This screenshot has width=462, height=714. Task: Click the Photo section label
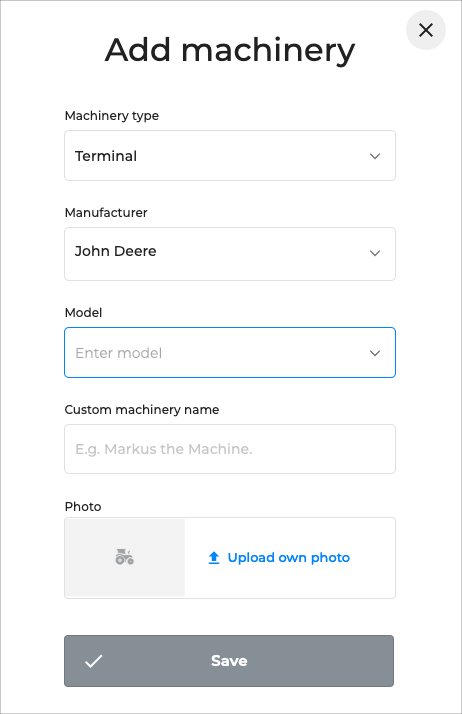point(83,507)
